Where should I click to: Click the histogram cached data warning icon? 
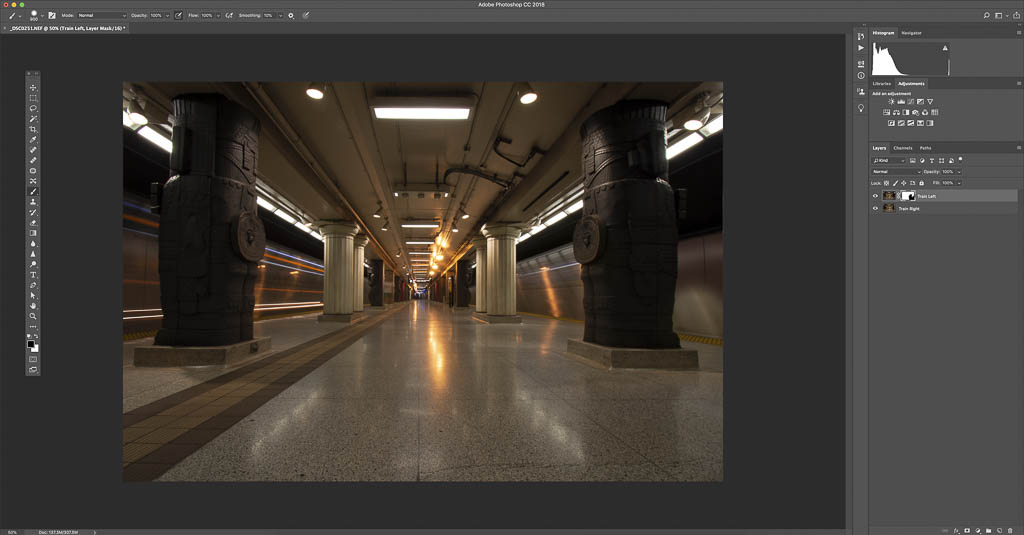coord(944,47)
